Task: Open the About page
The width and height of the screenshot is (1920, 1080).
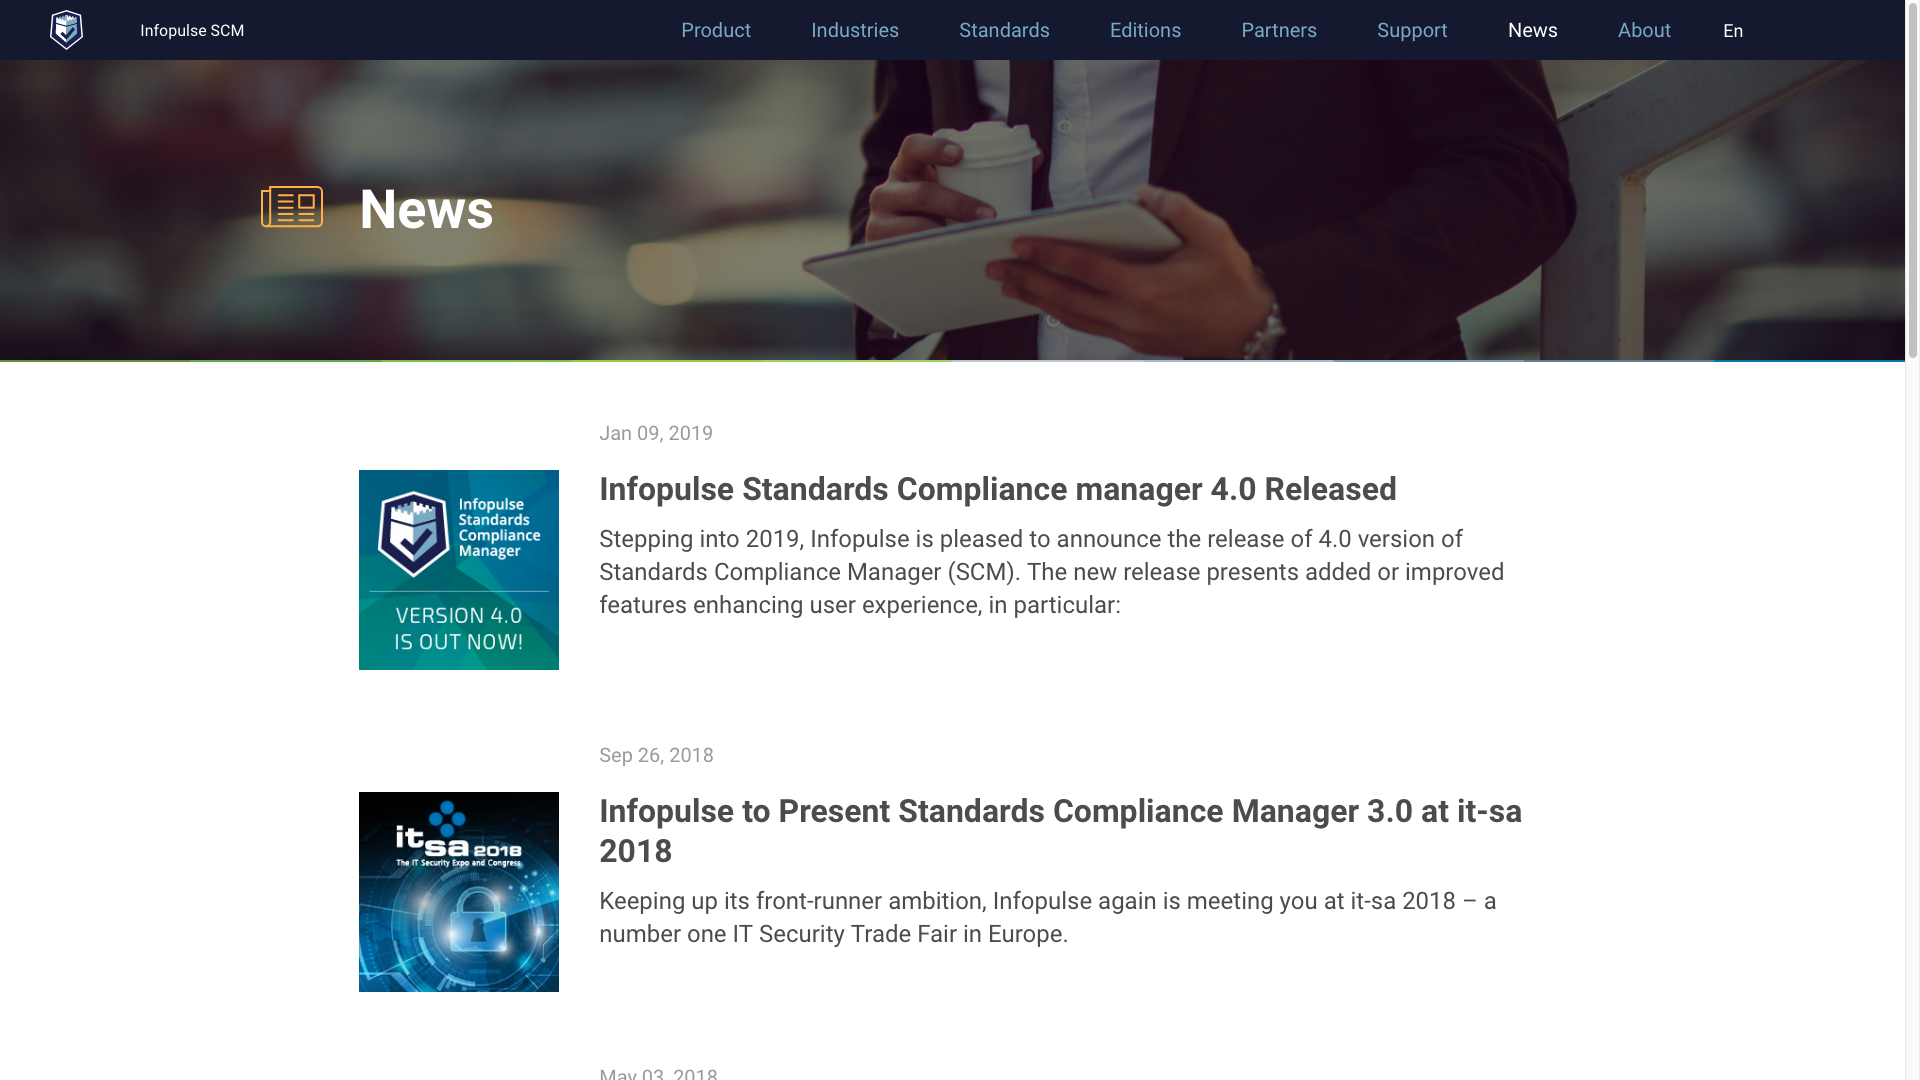Action: click(x=1644, y=30)
